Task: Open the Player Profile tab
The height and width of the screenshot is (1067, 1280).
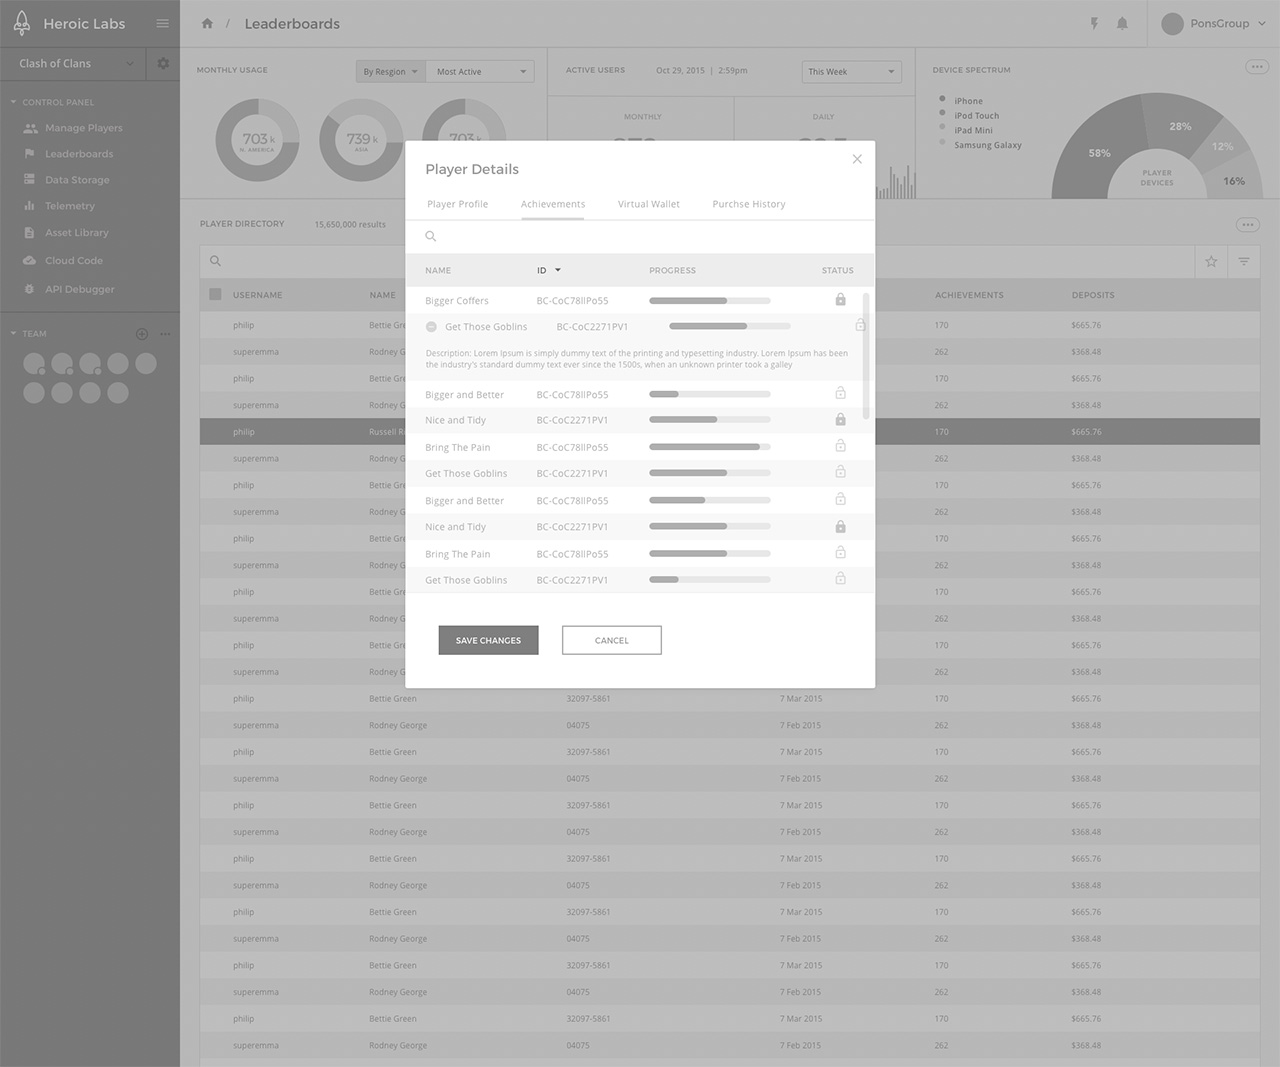Action: pos(457,204)
